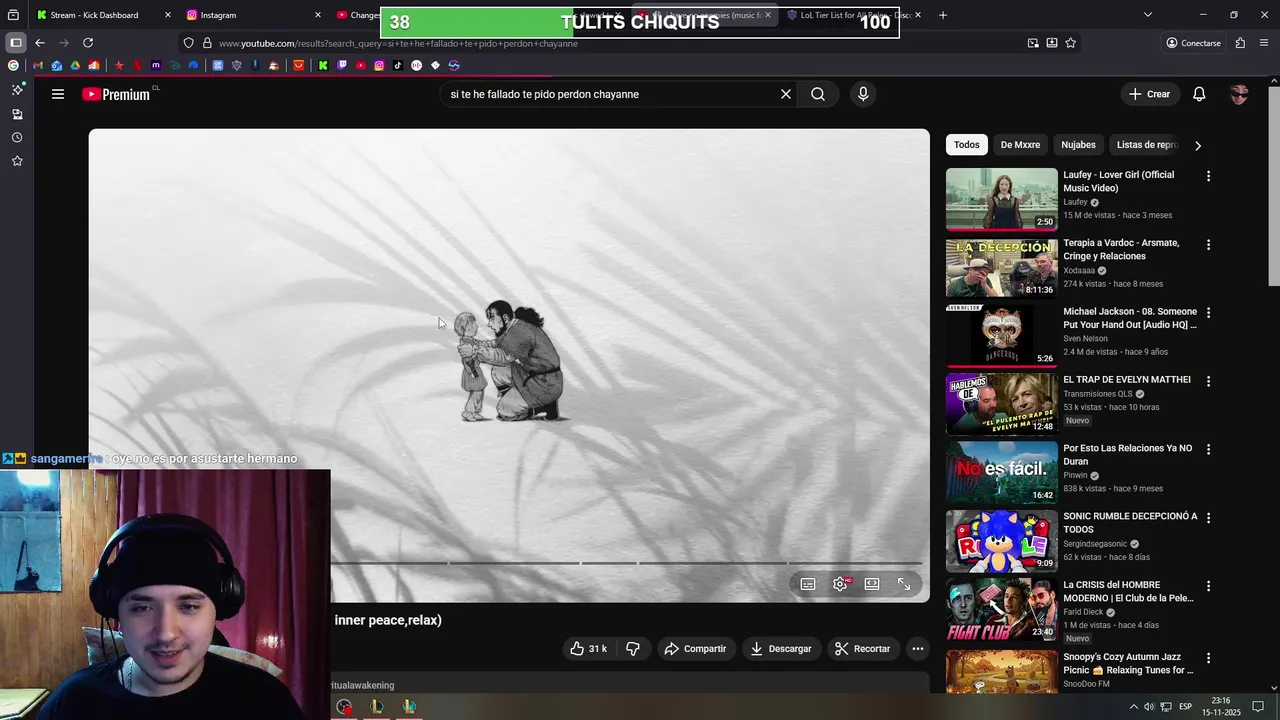Open the browser application menu
This screenshot has width=1280, height=720.
click(1265, 43)
